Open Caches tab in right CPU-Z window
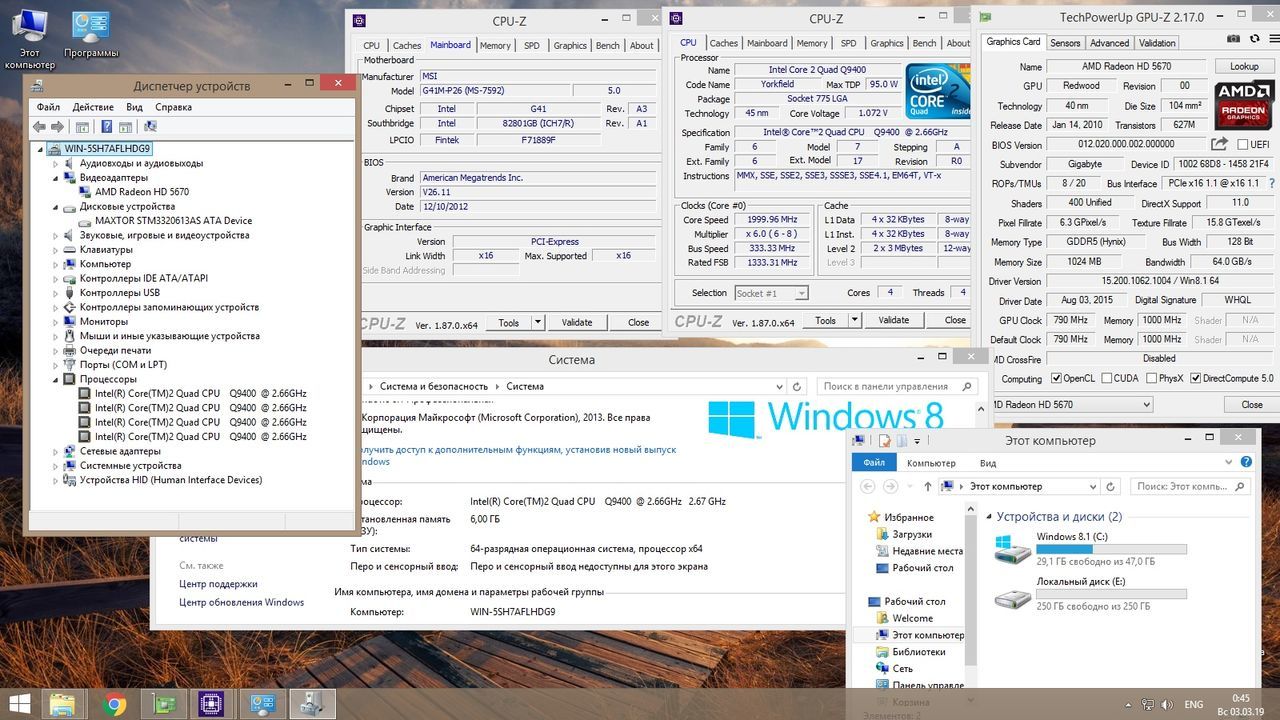Screen dimensions: 1280x720 pyautogui.click(x=723, y=43)
